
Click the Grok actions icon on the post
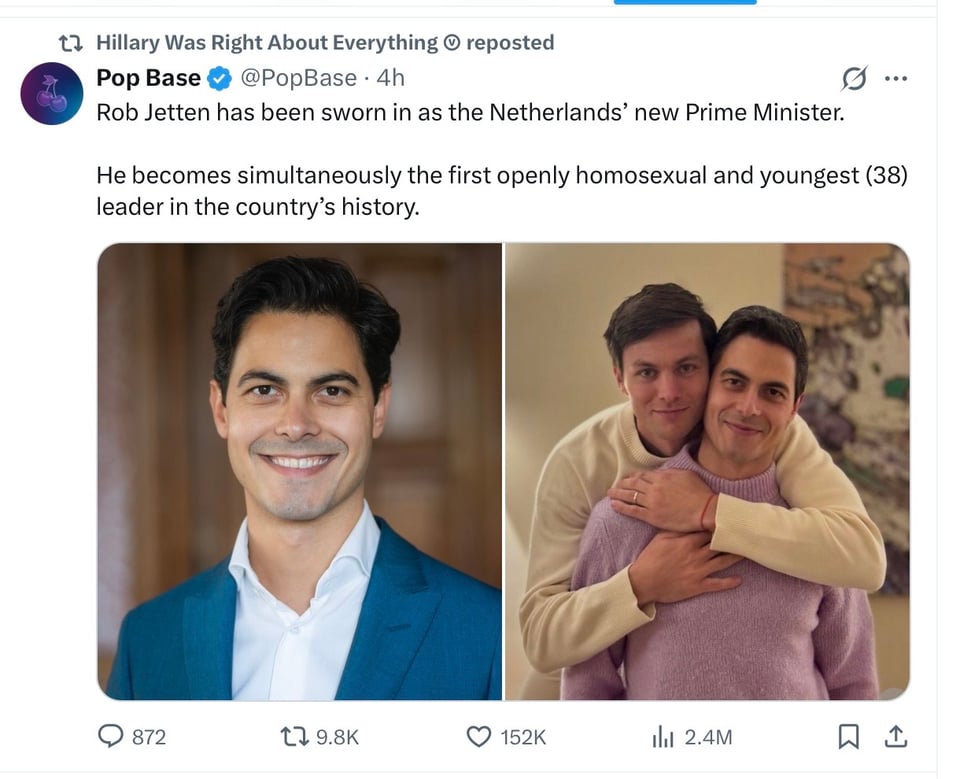[856, 77]
